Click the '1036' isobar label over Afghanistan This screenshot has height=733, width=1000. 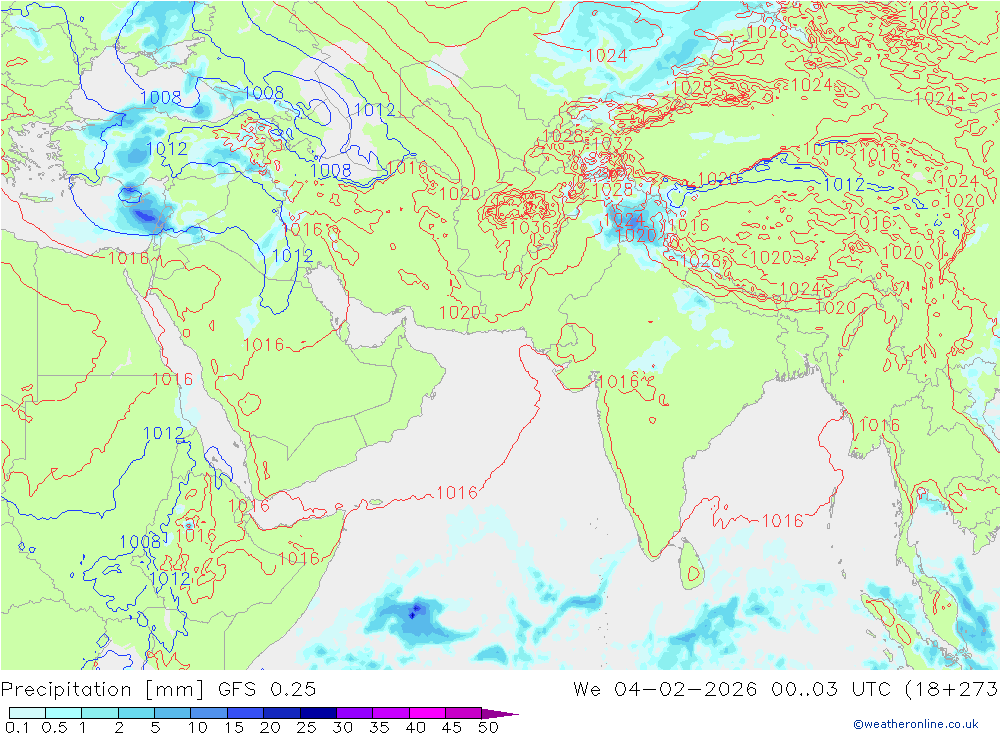click(x=530, y=227)
